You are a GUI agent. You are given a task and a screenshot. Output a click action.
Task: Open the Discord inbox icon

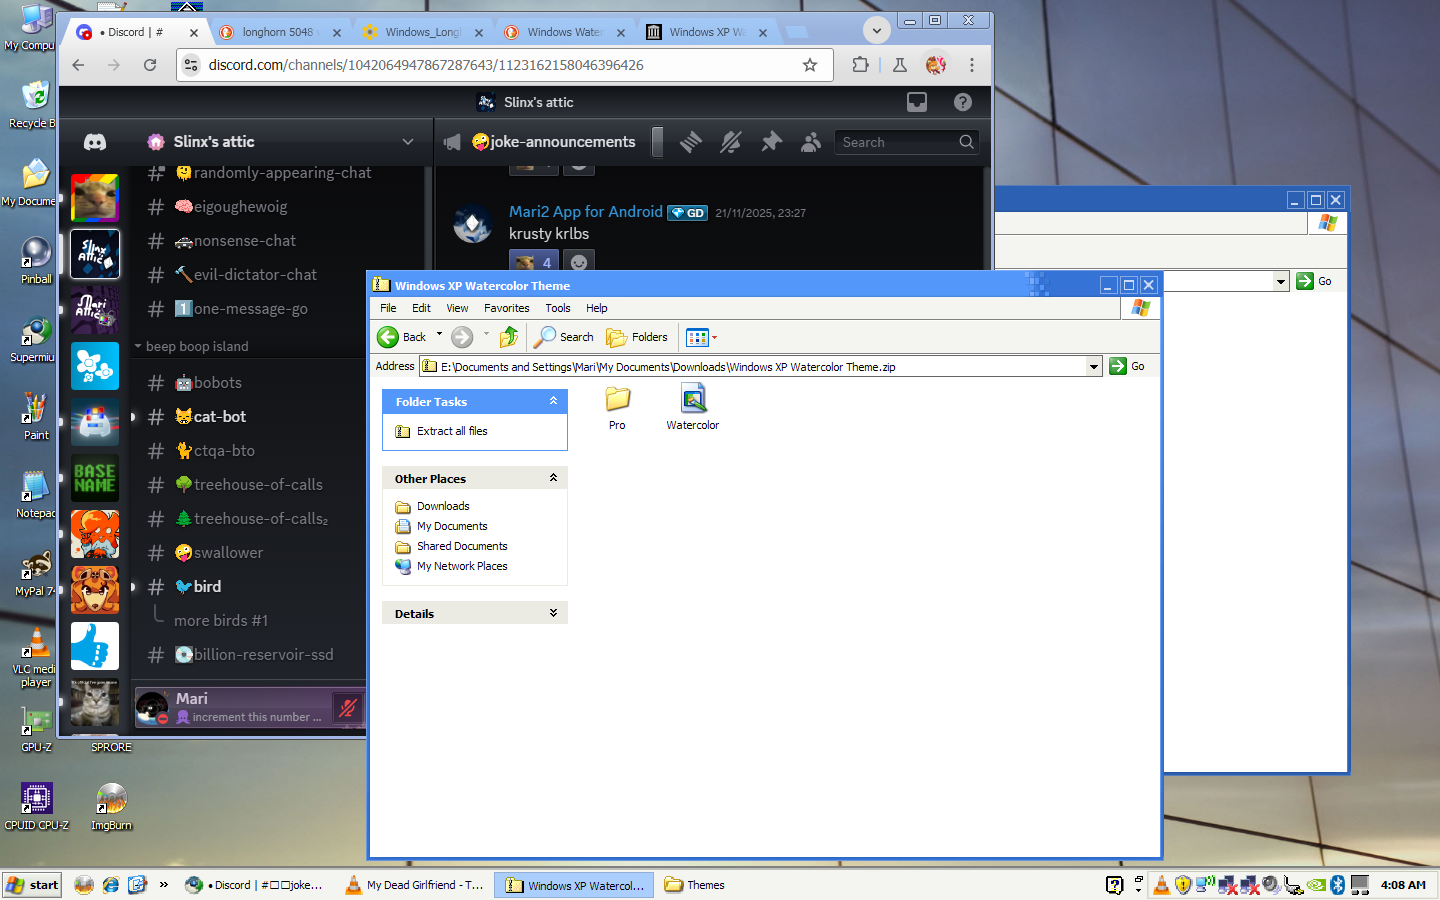tap(916, 102)
